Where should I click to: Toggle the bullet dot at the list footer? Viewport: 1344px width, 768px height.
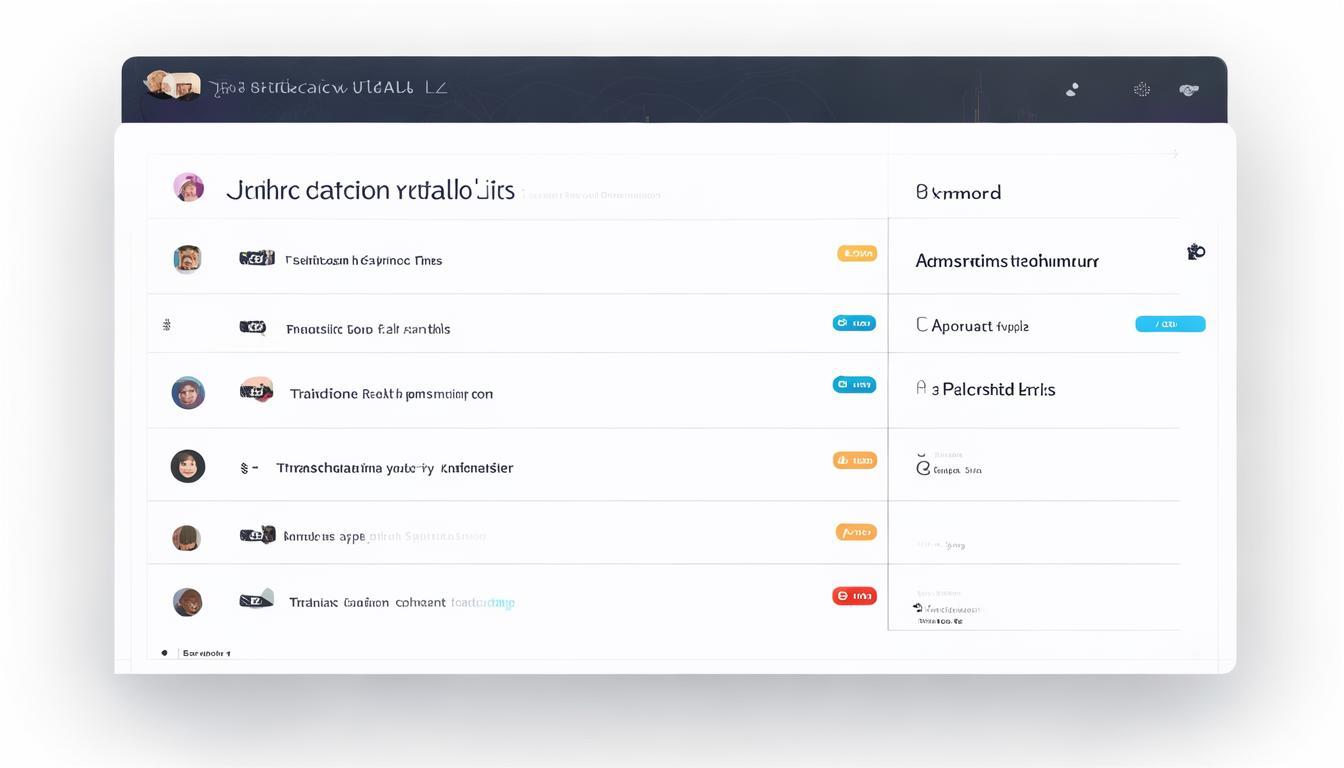coord(164,653)
